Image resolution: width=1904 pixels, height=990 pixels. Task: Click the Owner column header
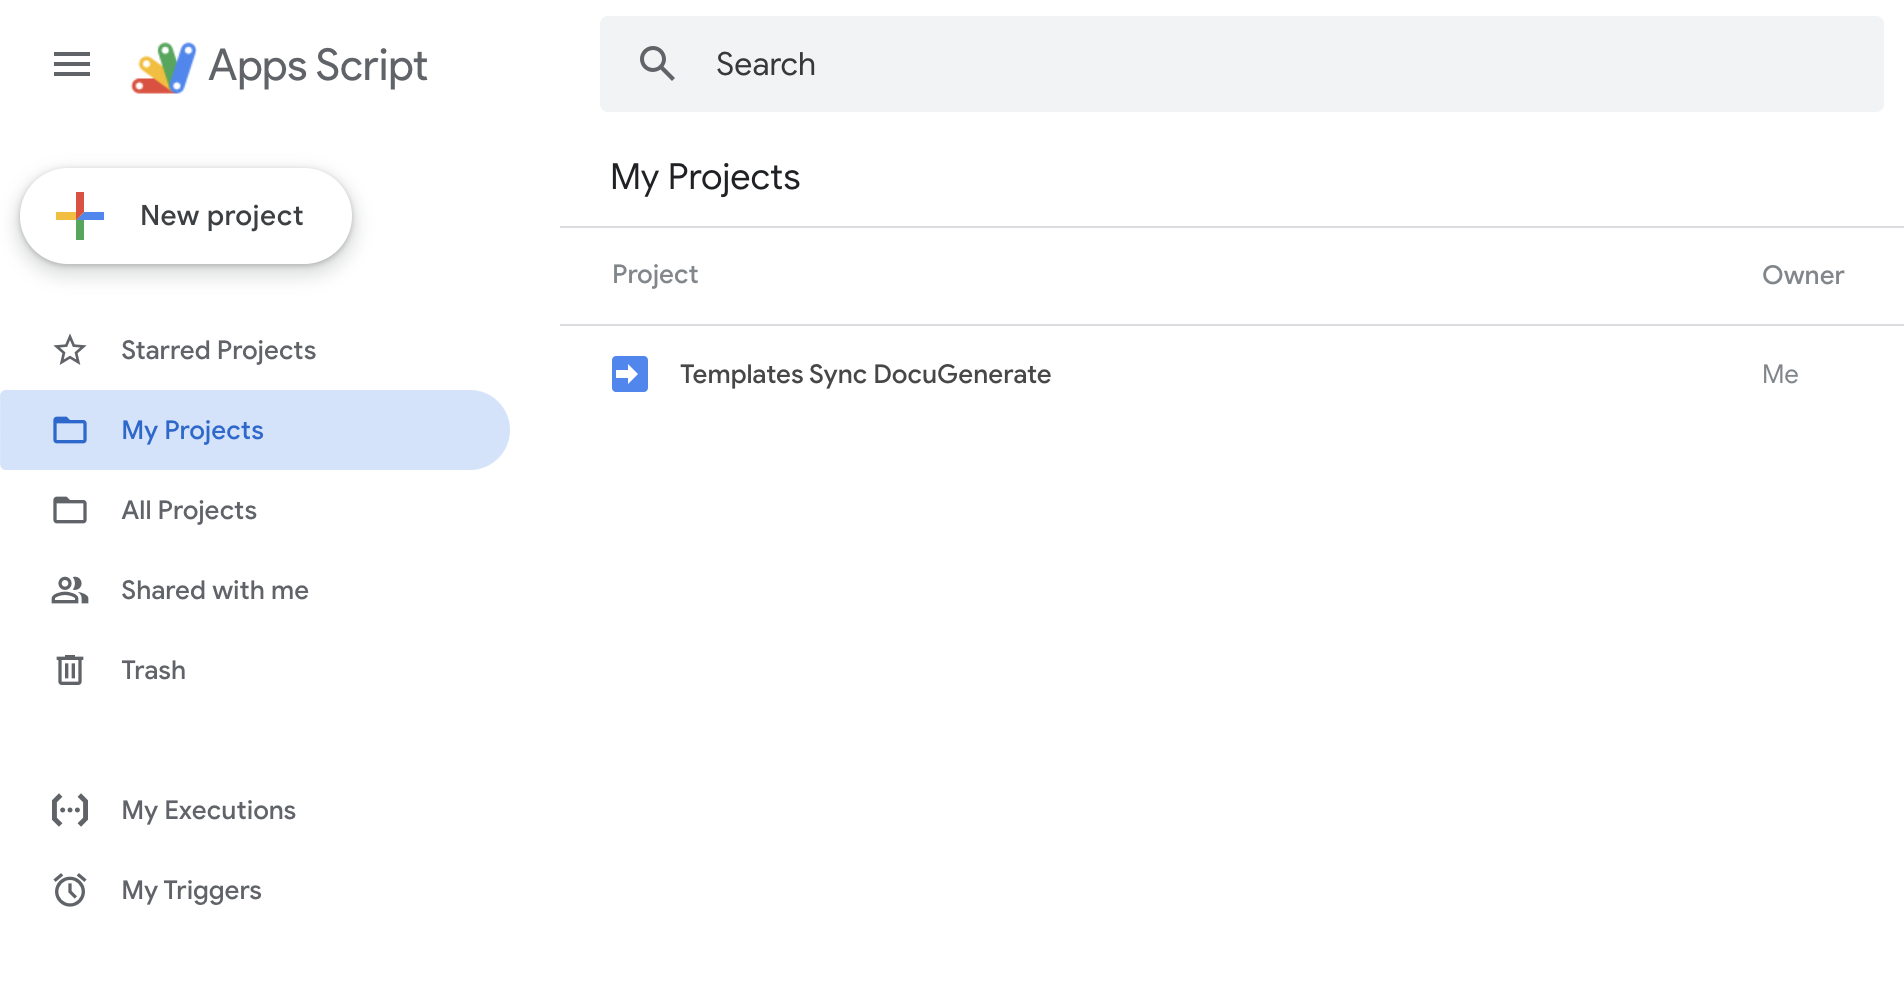(1803, 275)
